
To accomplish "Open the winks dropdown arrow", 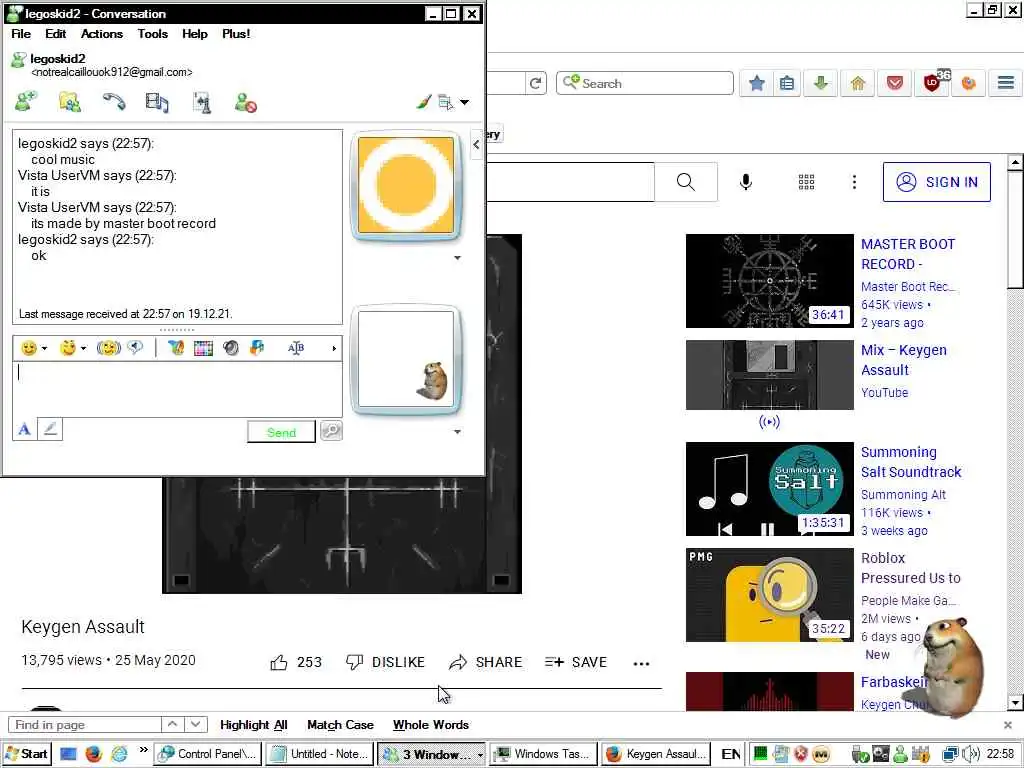I will (x=84, y=349).
